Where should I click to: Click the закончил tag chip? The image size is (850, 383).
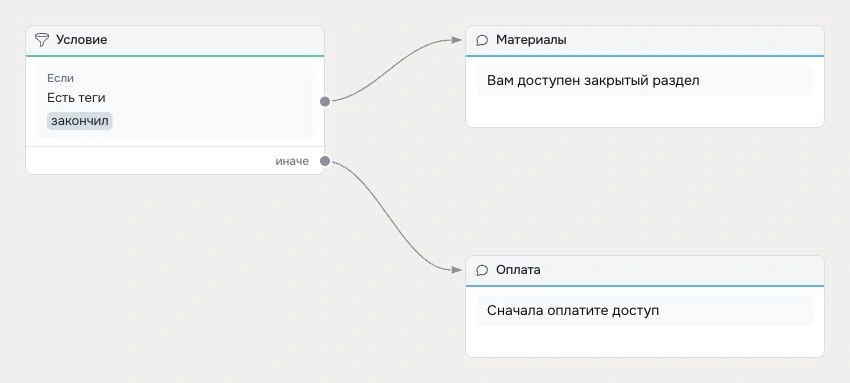80,121
